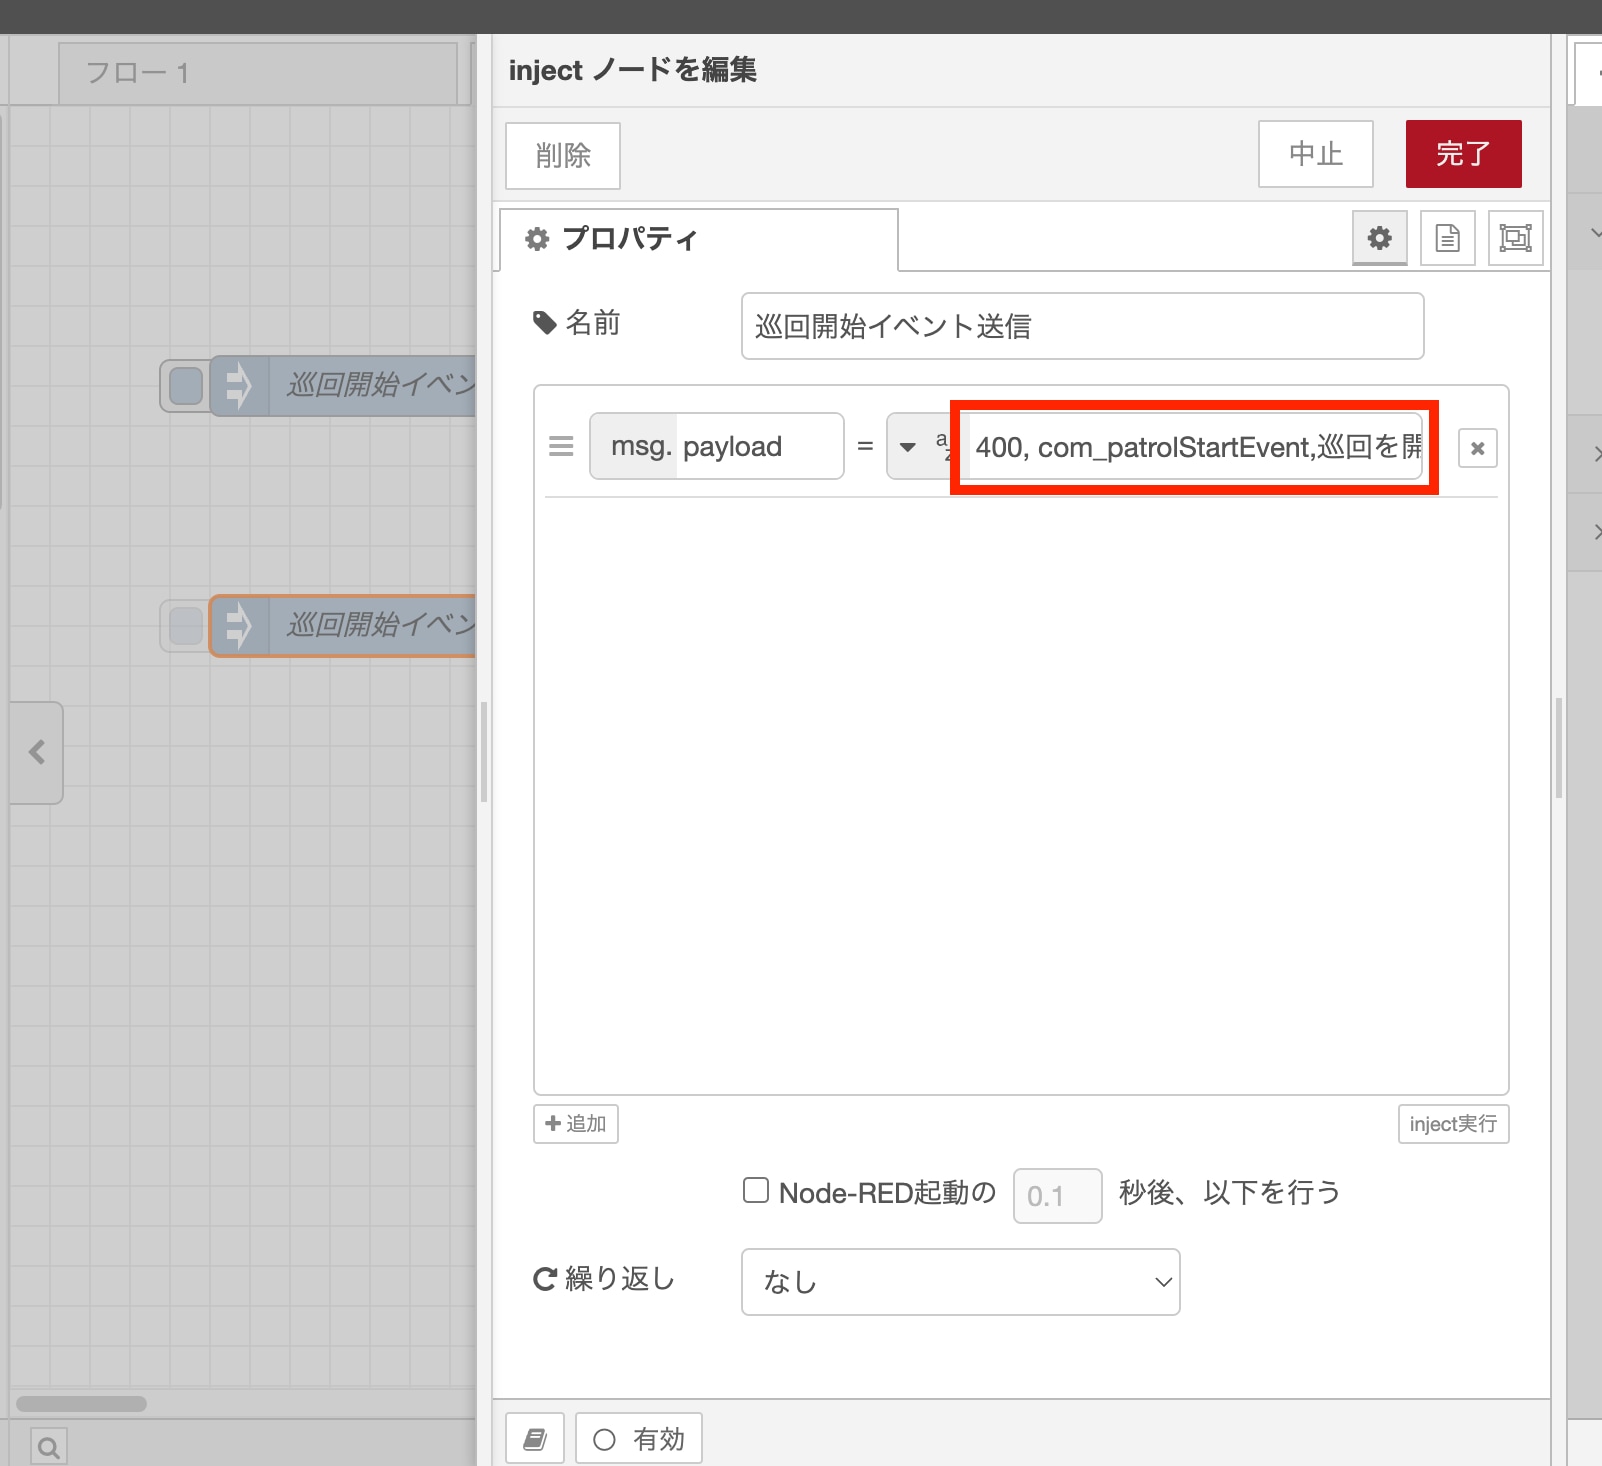The width and height of the screenshot is (1602, 1466).
Task: Click the +追加 add button
Action: pos(576,1124)
